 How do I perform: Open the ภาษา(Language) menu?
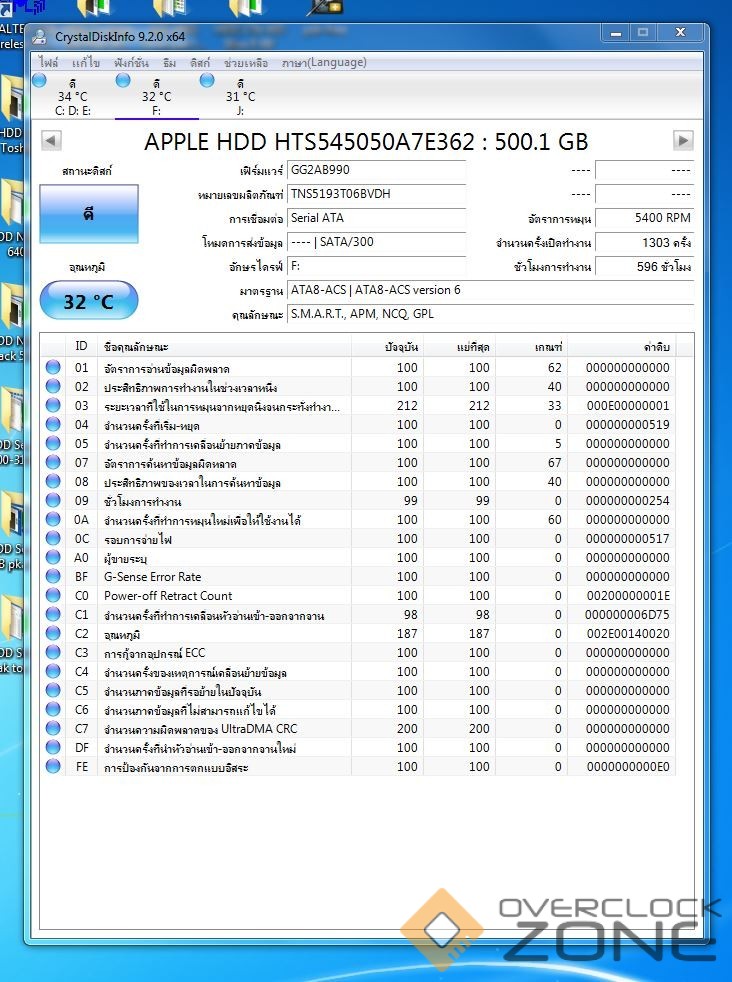(x=324, y=62)
